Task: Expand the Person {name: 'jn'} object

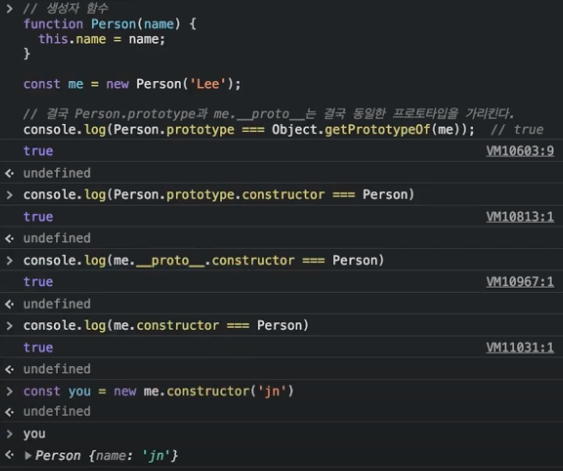Action: coord(28,456)
